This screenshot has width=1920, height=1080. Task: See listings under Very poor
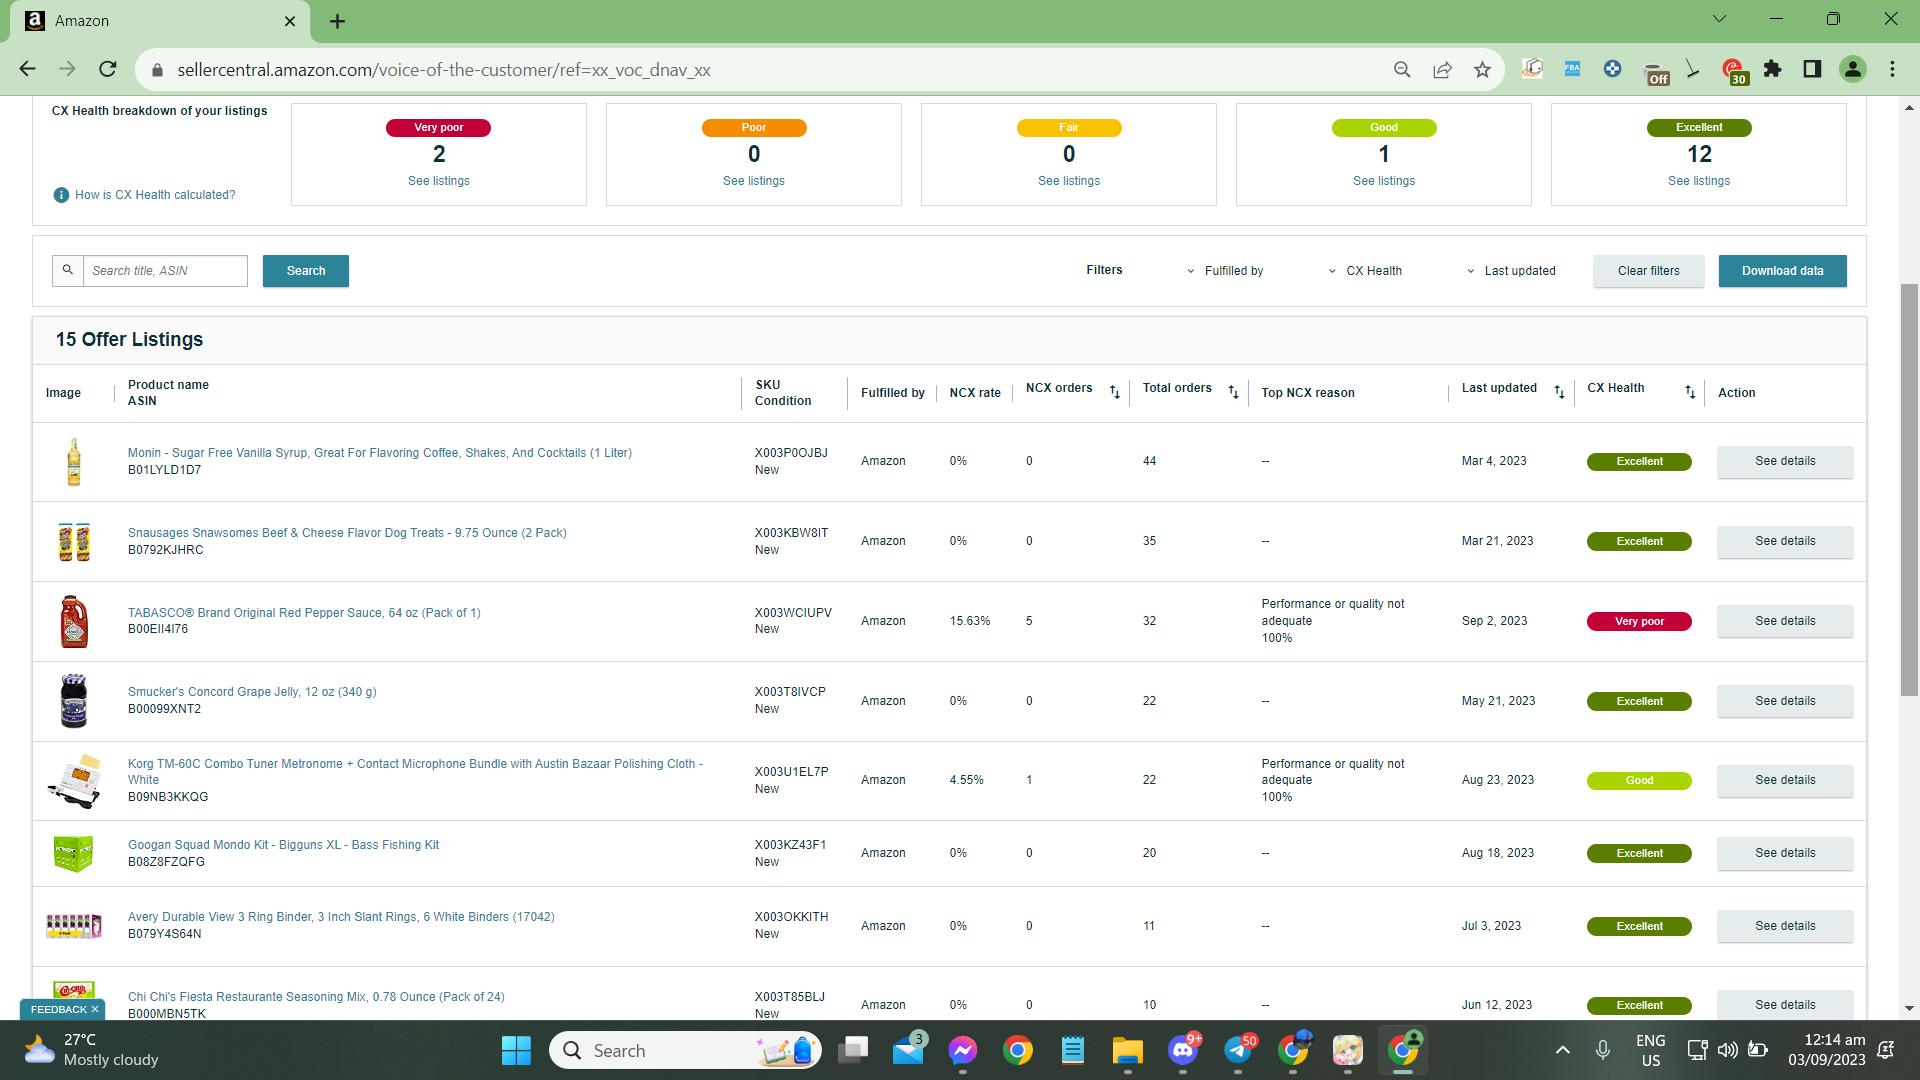tap(439, 181)
